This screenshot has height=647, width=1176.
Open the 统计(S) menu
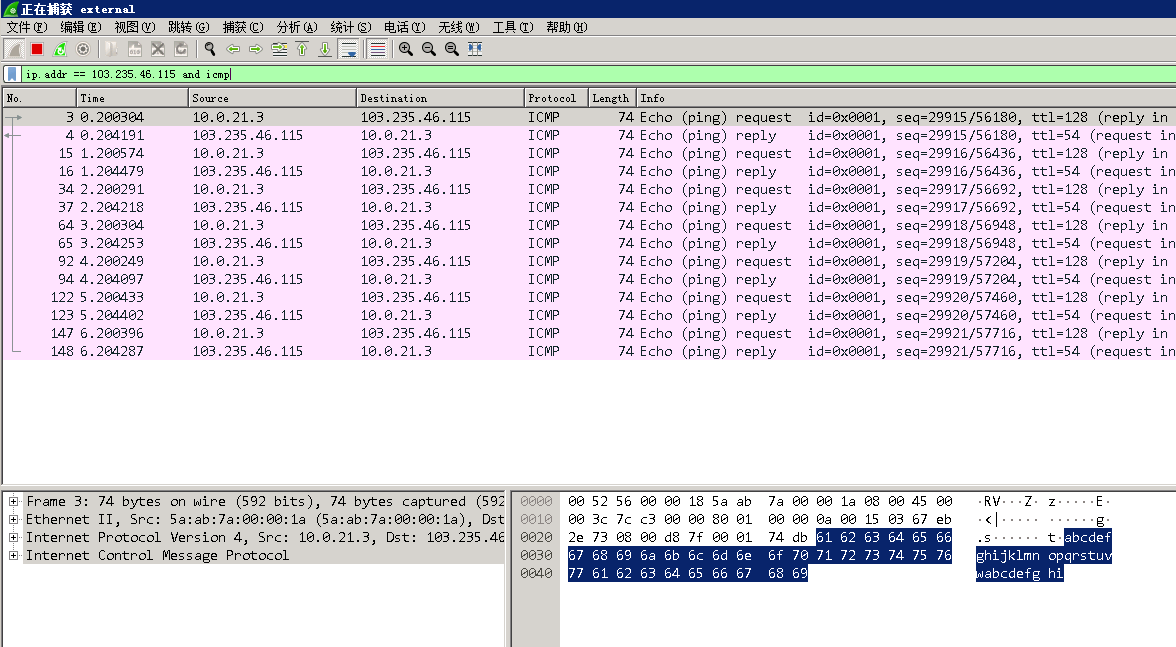point(349,27)
